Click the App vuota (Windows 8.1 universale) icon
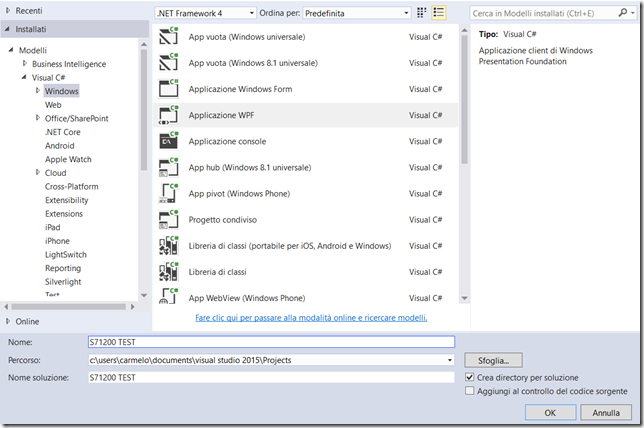The image size is (644, 428). point(168,62)
